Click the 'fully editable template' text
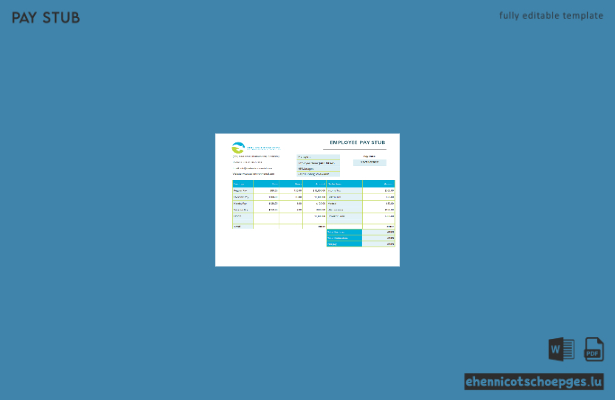Image resolution: width=615 pixels, height=400 pixels. click(x=551, y=16)
